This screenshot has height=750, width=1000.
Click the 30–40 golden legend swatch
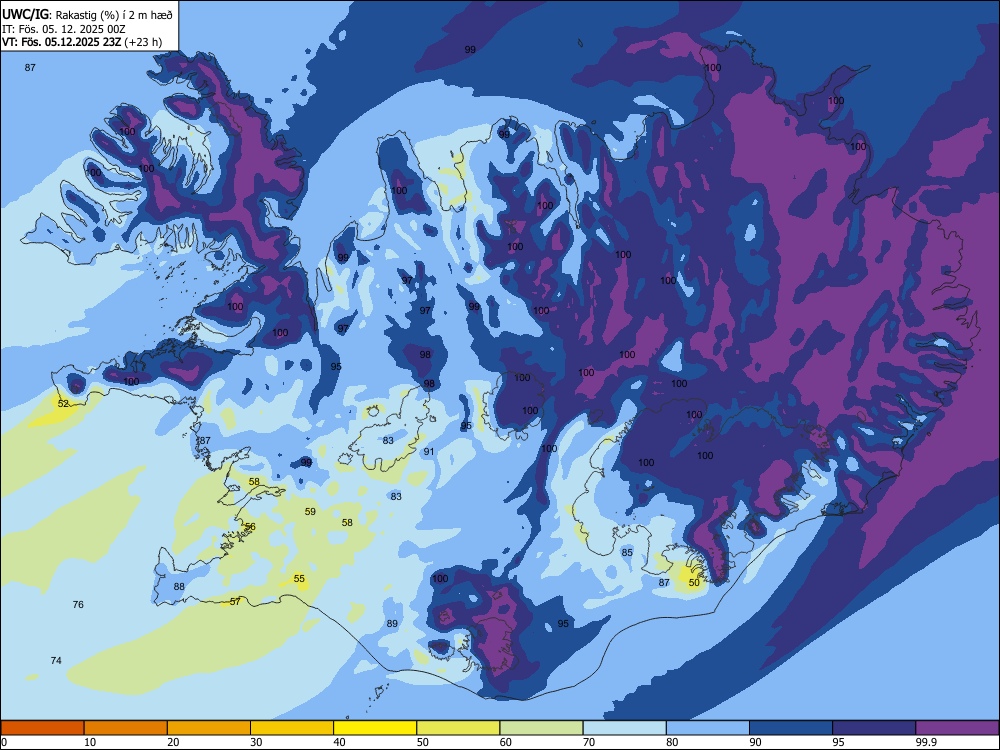[x=292, y=728]
